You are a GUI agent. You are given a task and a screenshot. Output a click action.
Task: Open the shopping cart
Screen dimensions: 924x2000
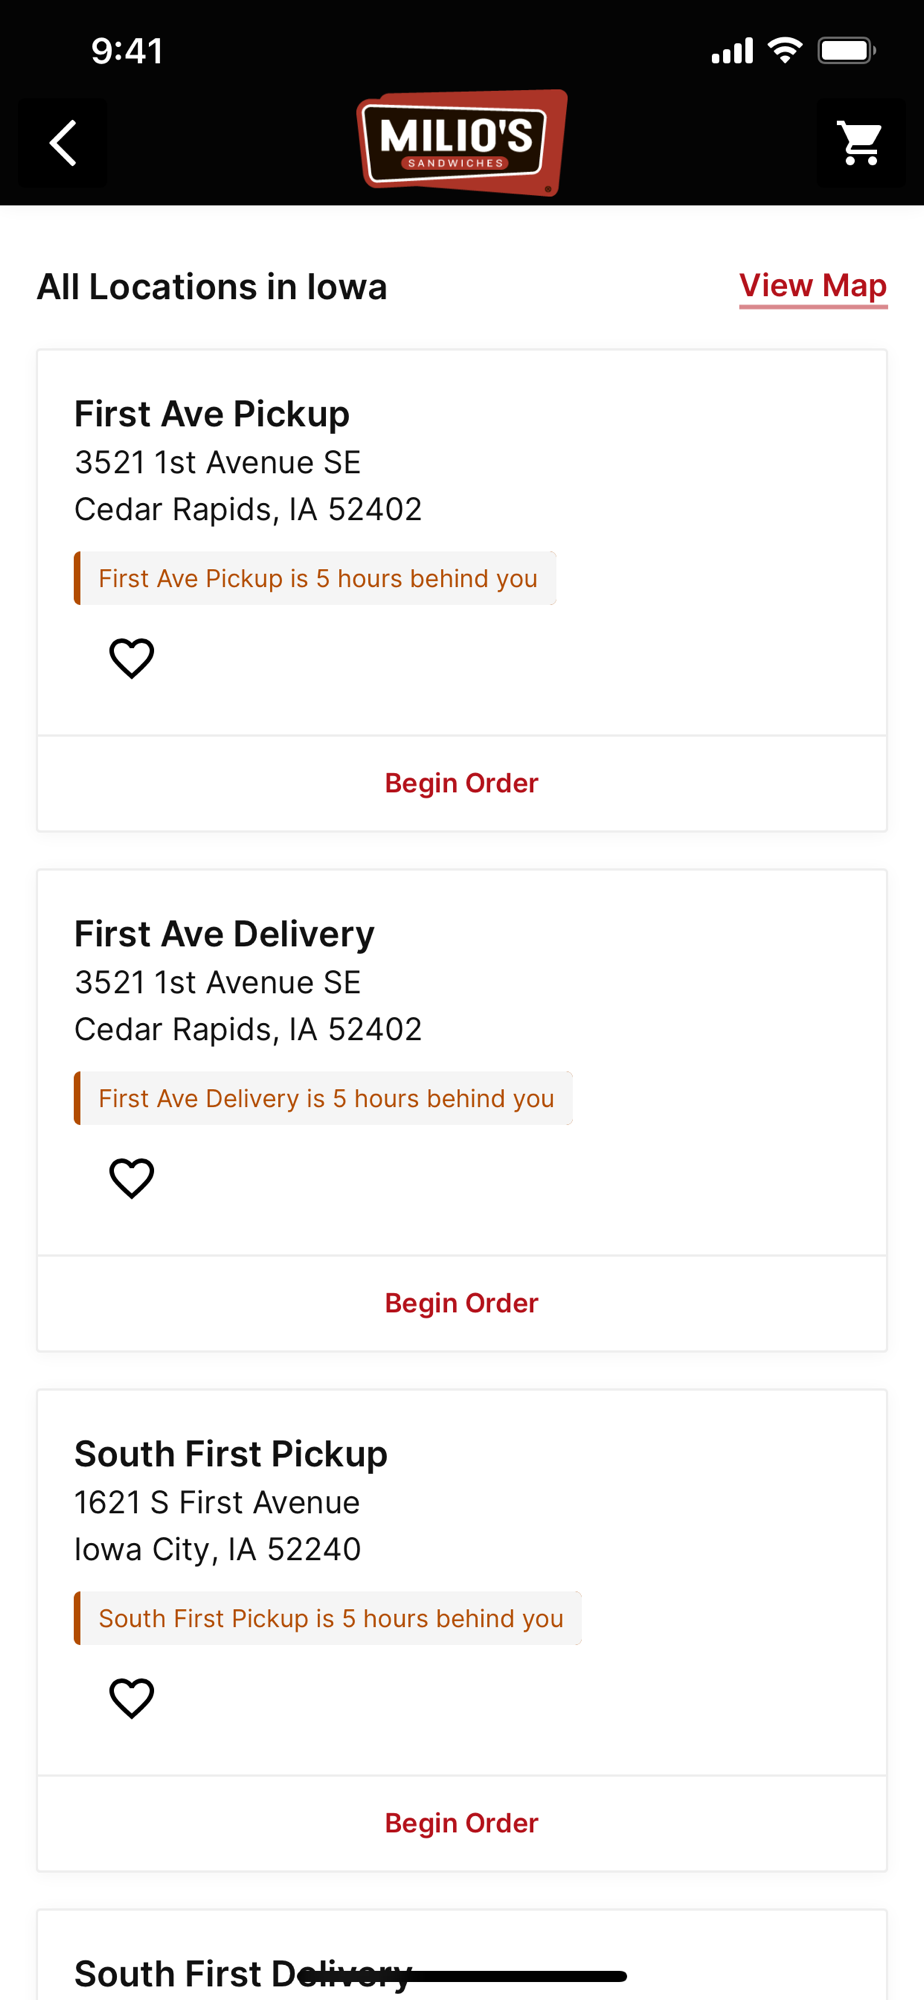pos(860,143)
